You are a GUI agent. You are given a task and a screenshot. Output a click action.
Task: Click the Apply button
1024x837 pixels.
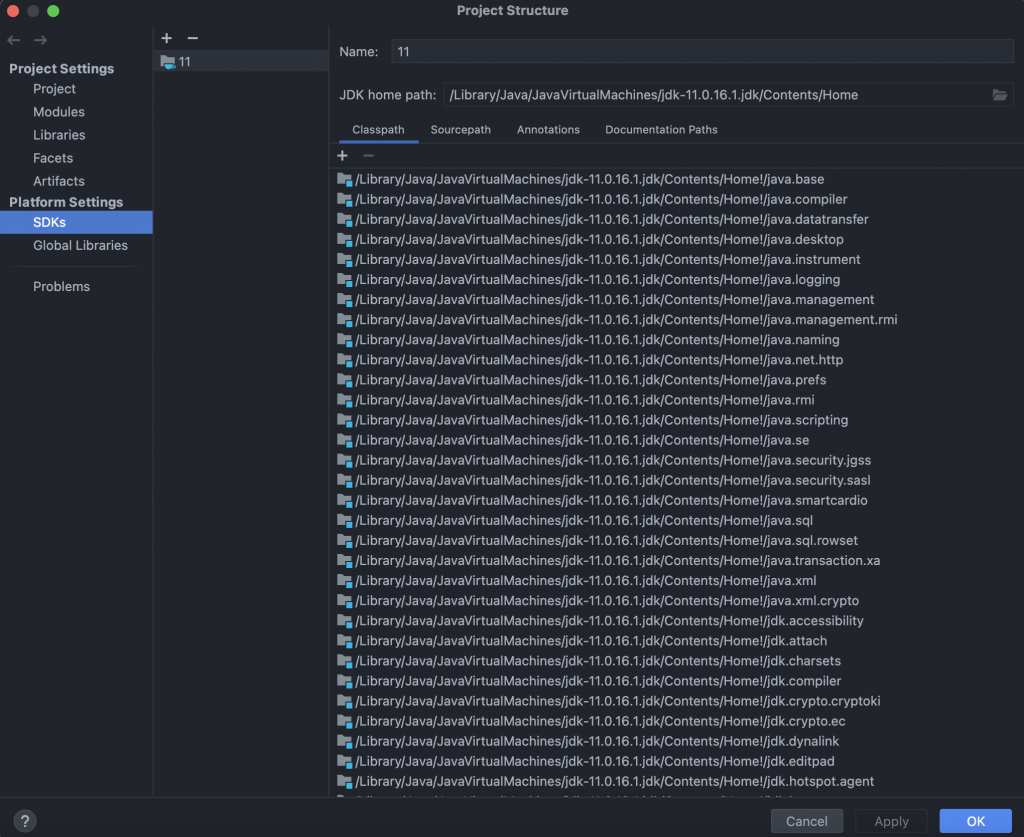point(891,821)
